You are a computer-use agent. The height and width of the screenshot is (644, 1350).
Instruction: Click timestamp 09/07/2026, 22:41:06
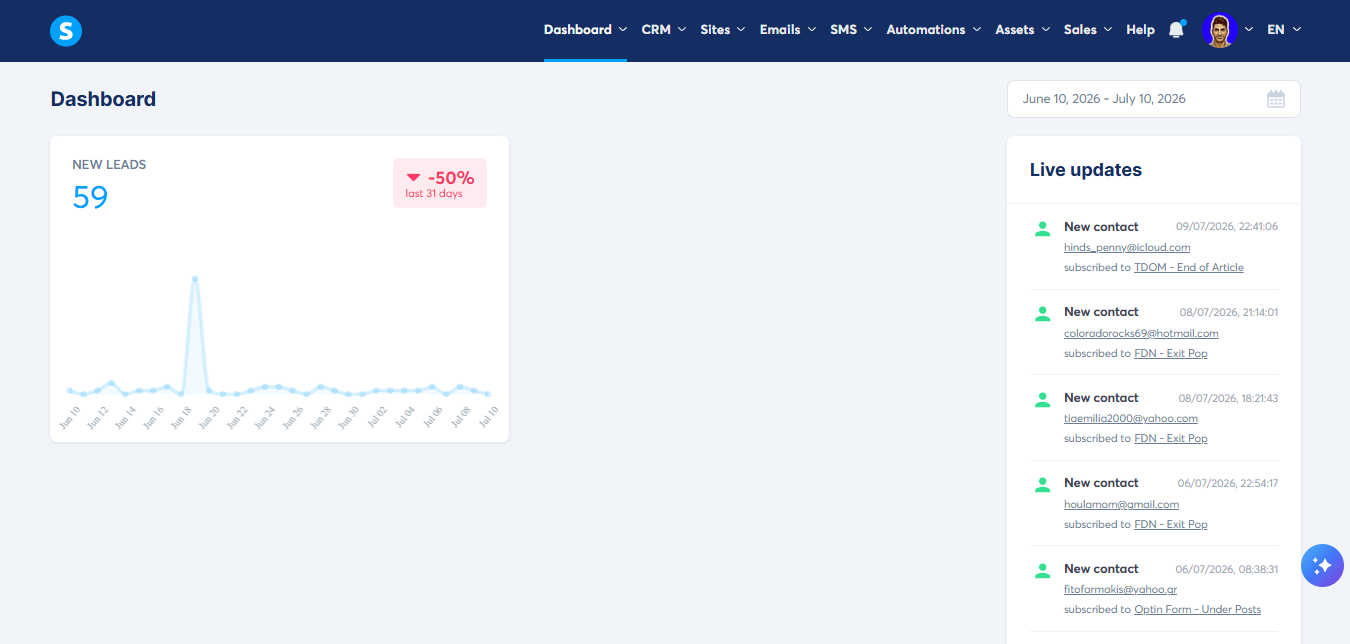coord(1227,227)
